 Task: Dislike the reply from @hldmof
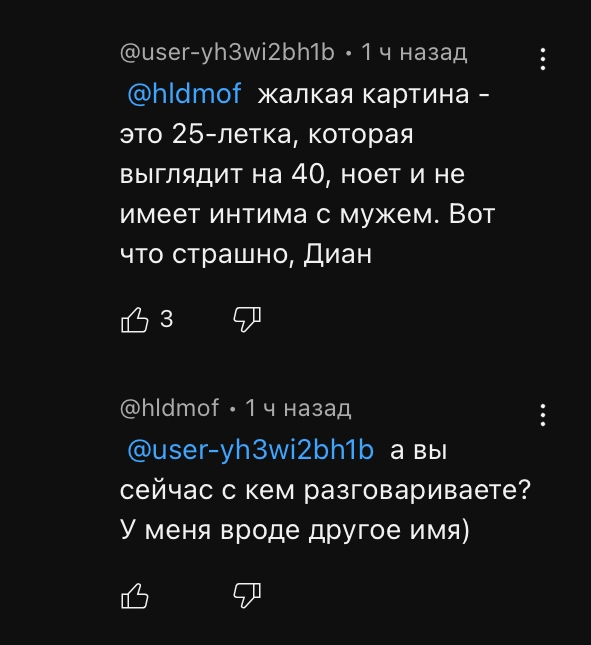coord(247,596)
